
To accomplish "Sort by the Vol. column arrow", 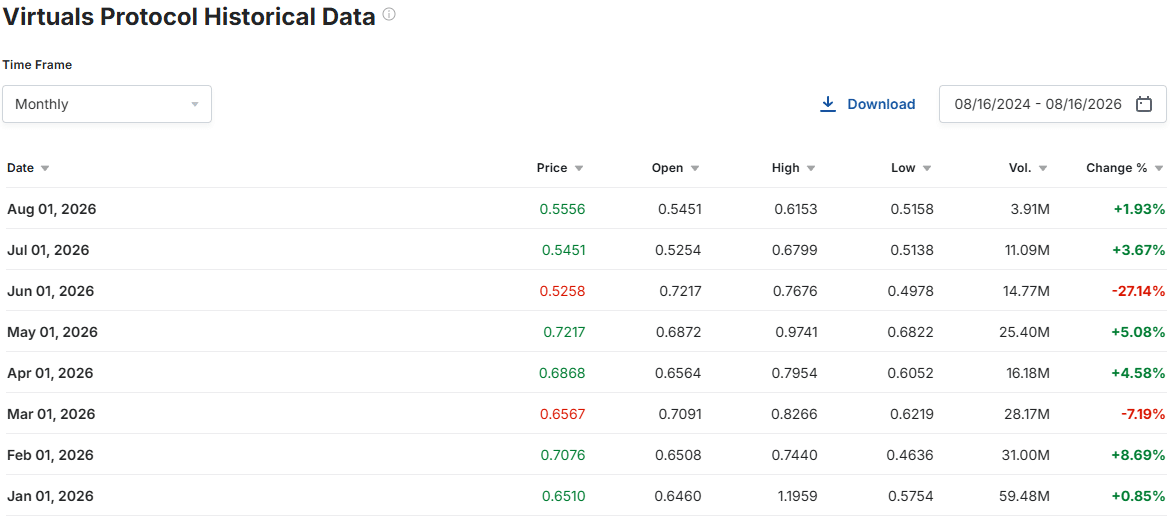I will pyautogui.click(x=1043, y=169).
